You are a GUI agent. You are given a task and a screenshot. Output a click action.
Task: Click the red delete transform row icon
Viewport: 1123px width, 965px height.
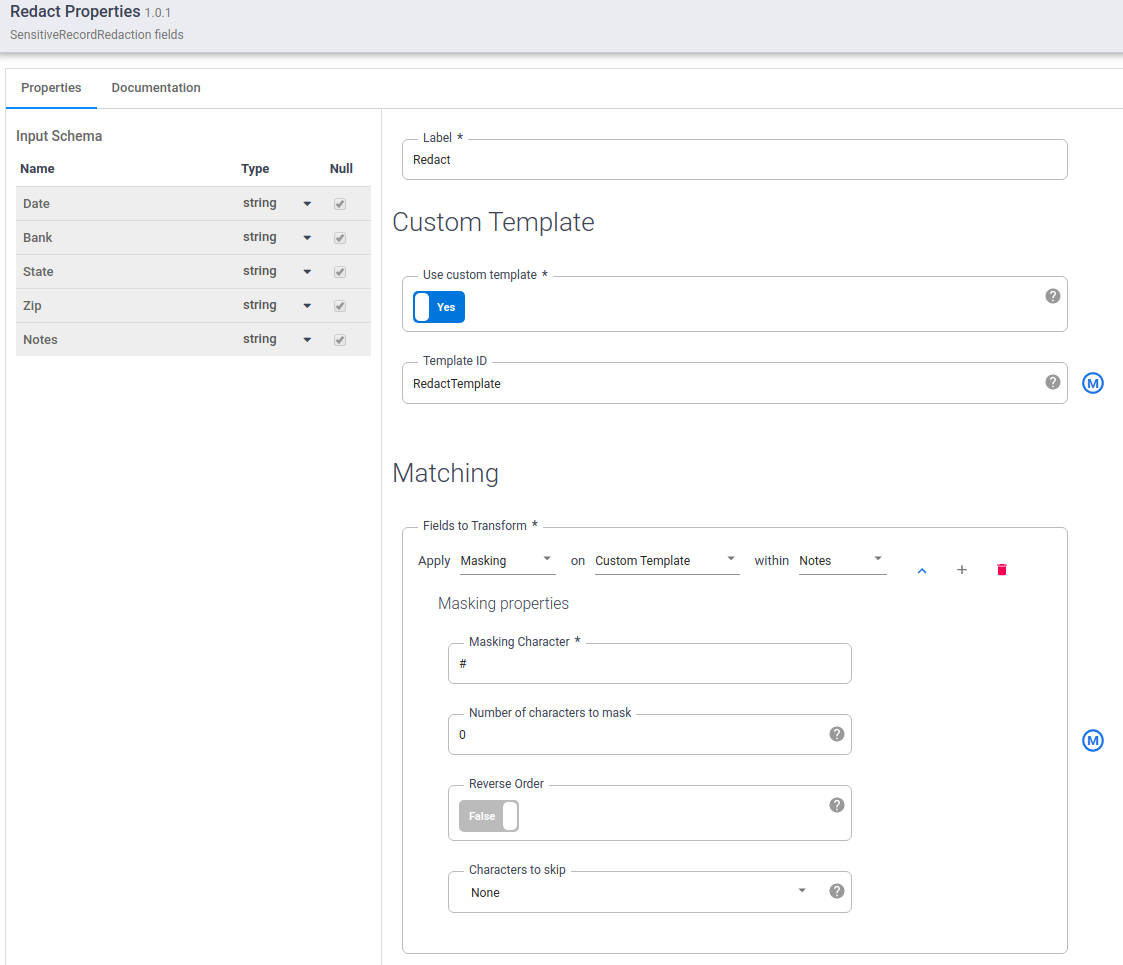point(1002,570)
